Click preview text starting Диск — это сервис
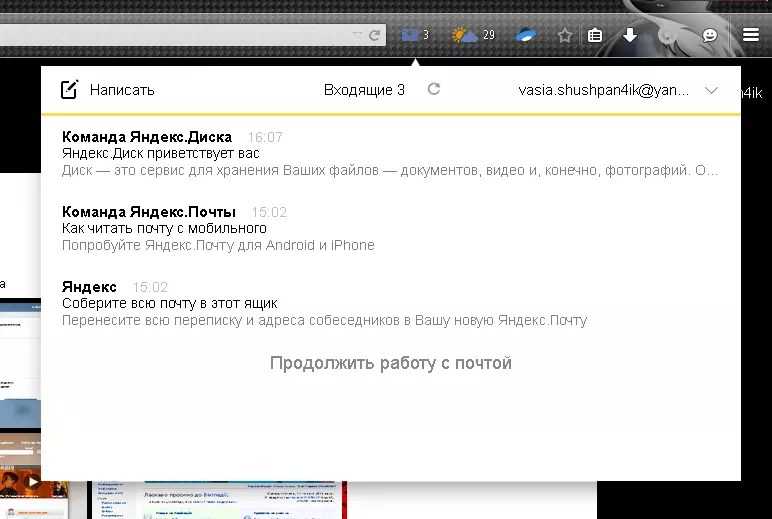 click(x=390, y=170)
